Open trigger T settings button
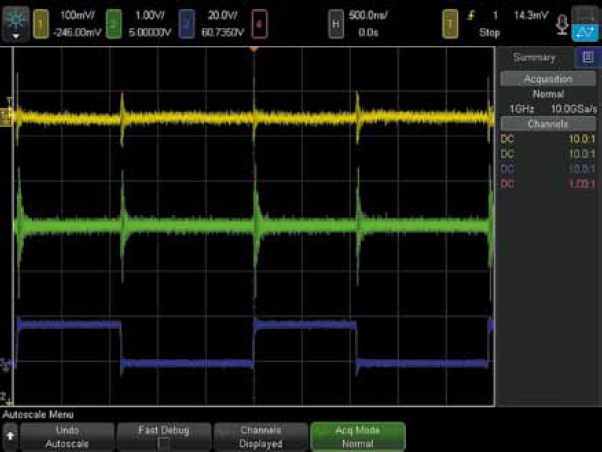602x452 pixels. 450,24
